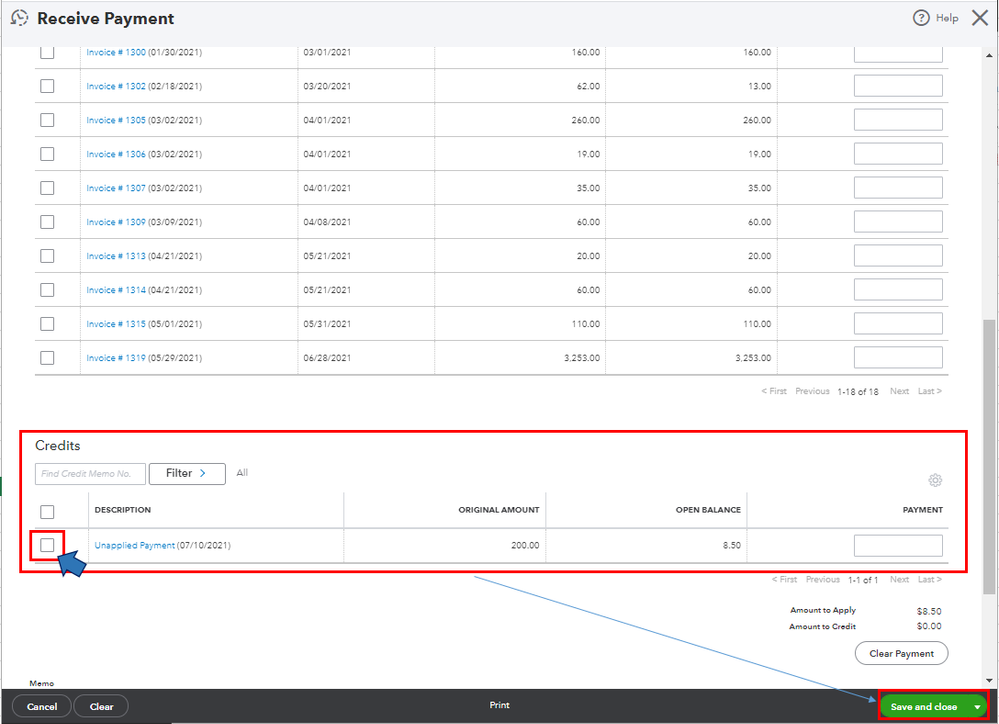The height and width of the screenshot is (724, 999).
Task: Open Invoice # 1306 link
Action: [116, 154]
